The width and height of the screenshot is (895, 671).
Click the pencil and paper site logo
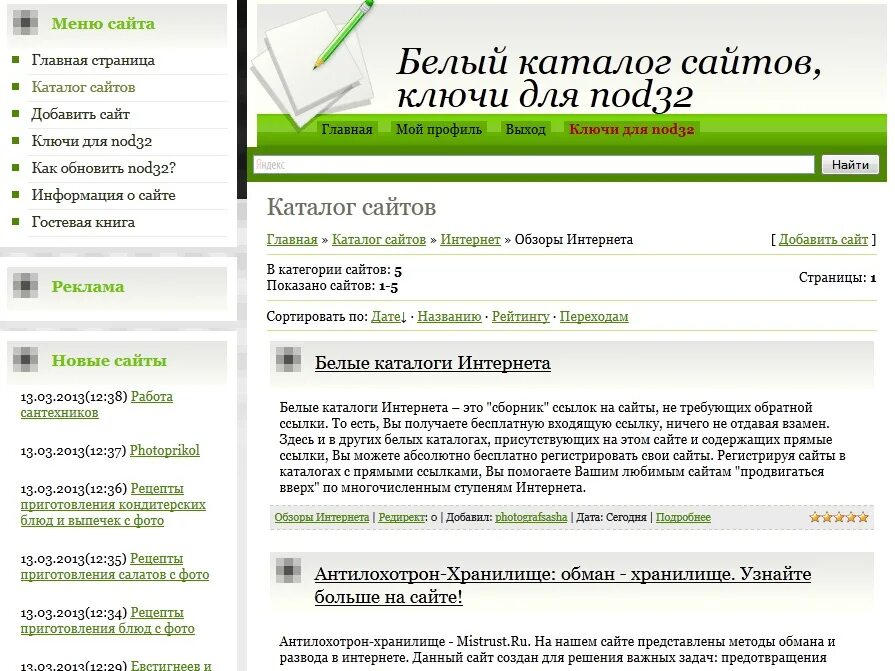click(x=315, y=66)
